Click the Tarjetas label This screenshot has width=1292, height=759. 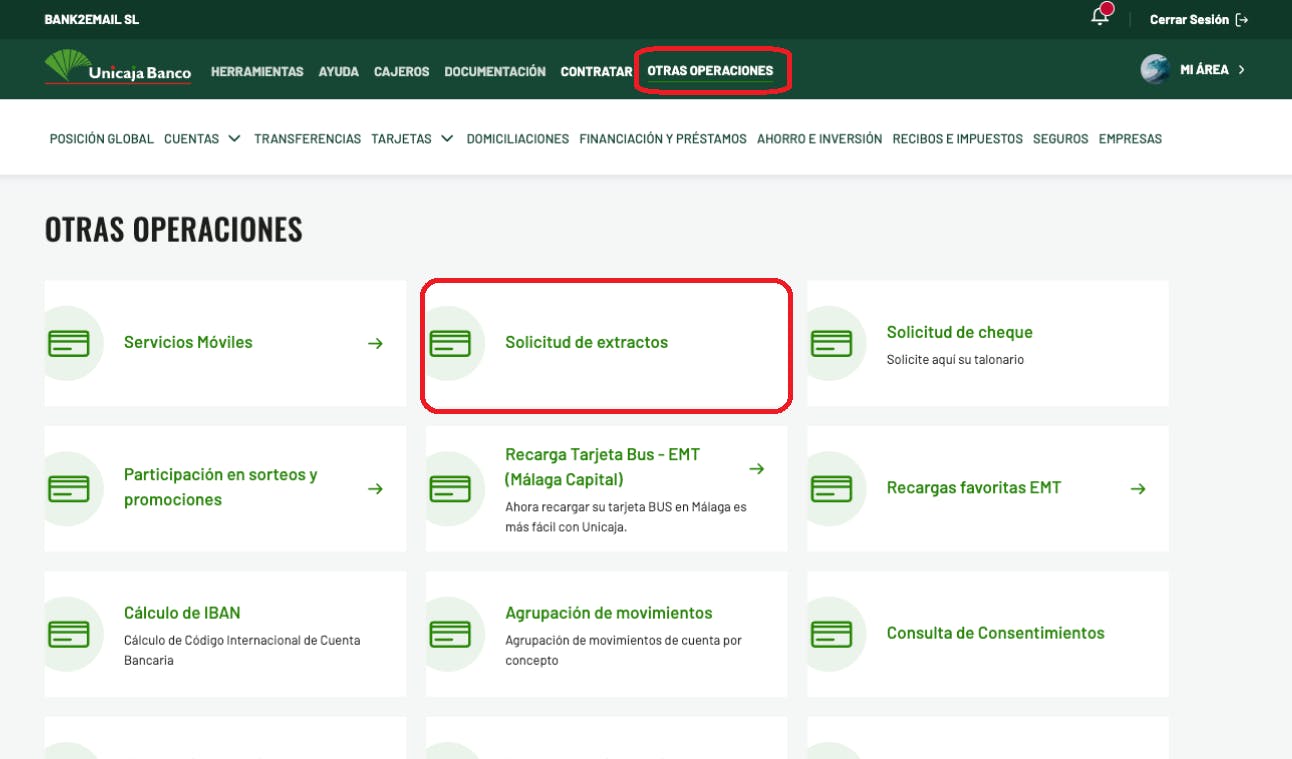(401, 139)
